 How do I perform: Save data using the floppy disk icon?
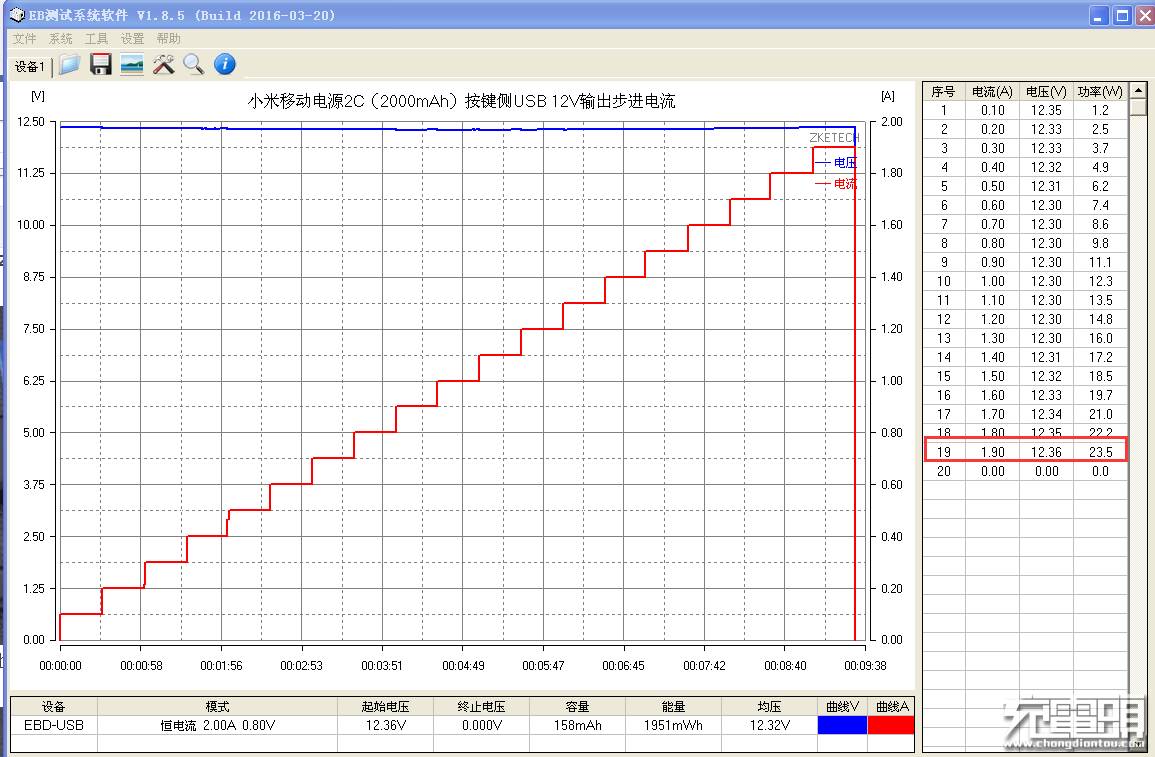[x=101, y=65]
